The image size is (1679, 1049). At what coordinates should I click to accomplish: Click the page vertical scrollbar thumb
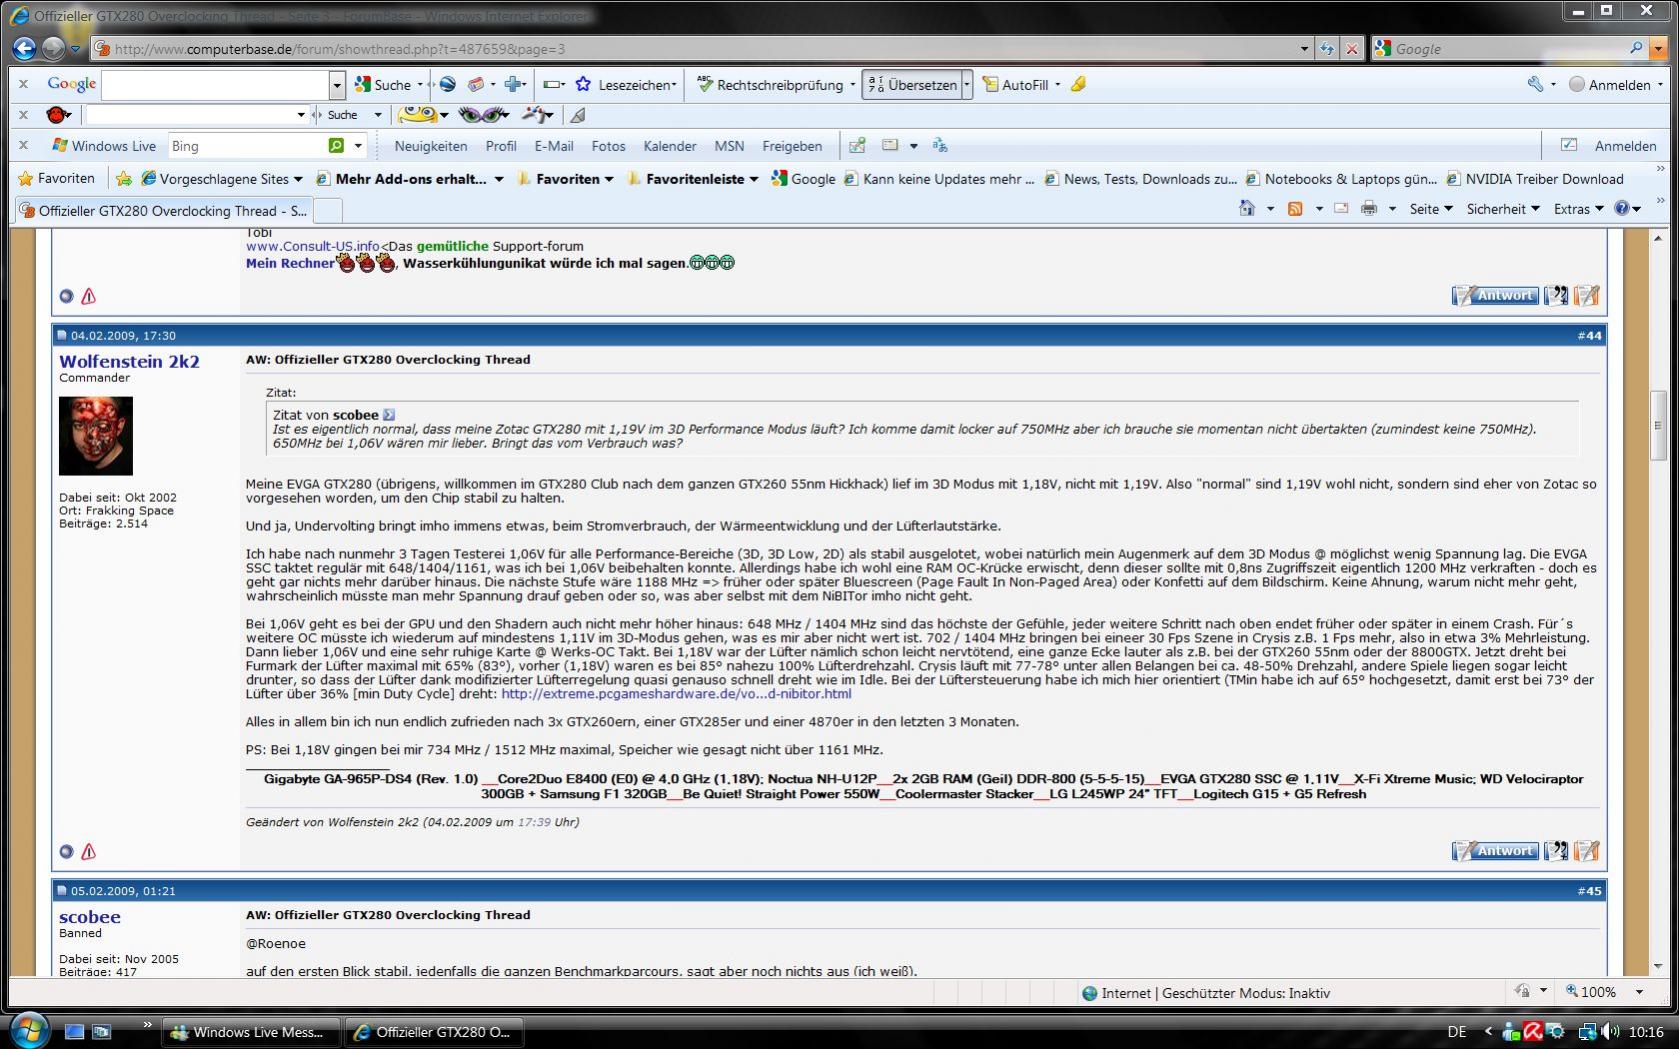pos(1657,425)
